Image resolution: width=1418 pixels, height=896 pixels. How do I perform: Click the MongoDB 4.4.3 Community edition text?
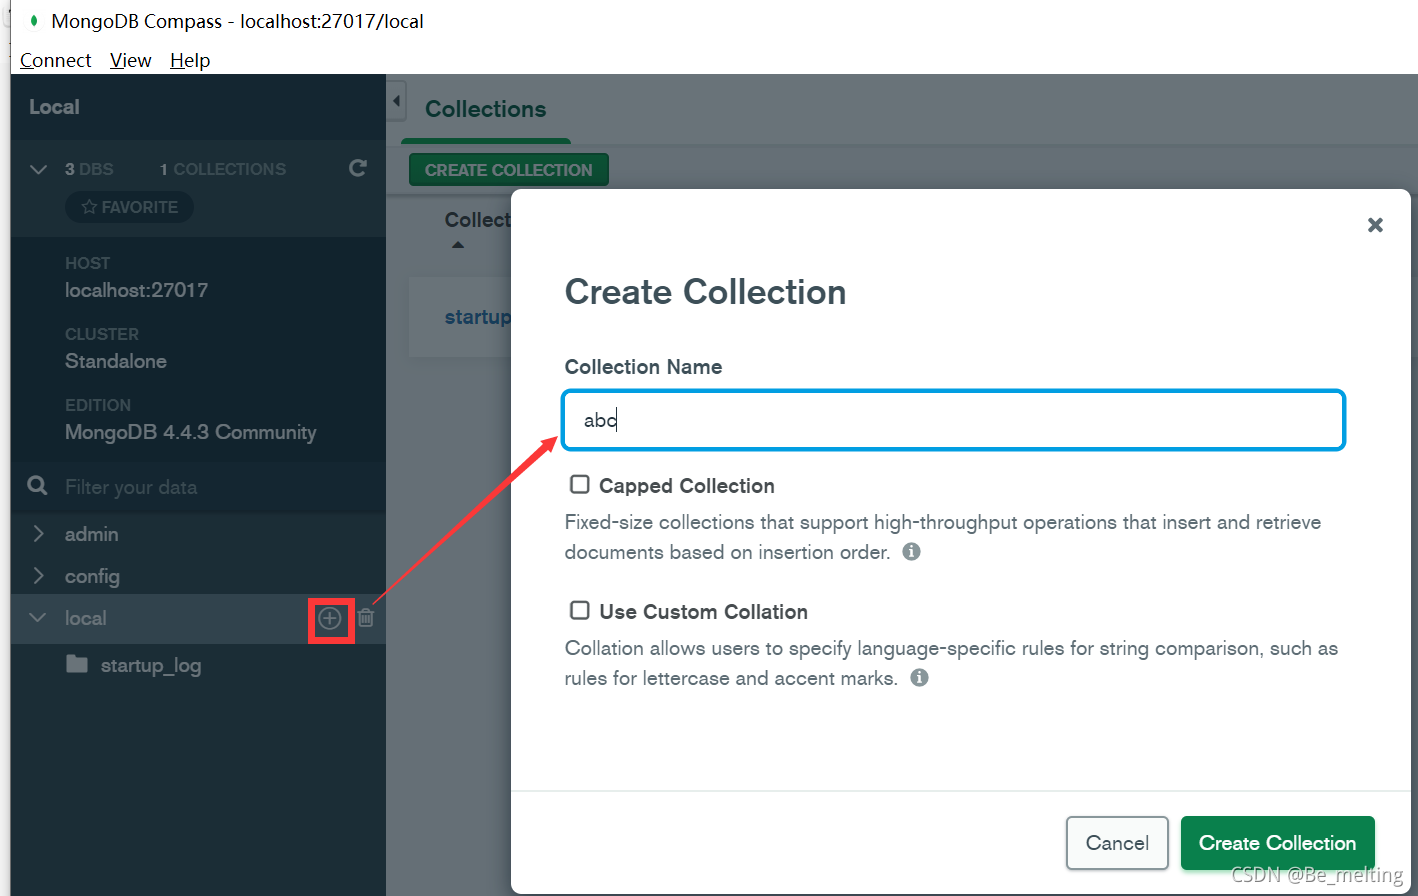(x=191, y=432)
